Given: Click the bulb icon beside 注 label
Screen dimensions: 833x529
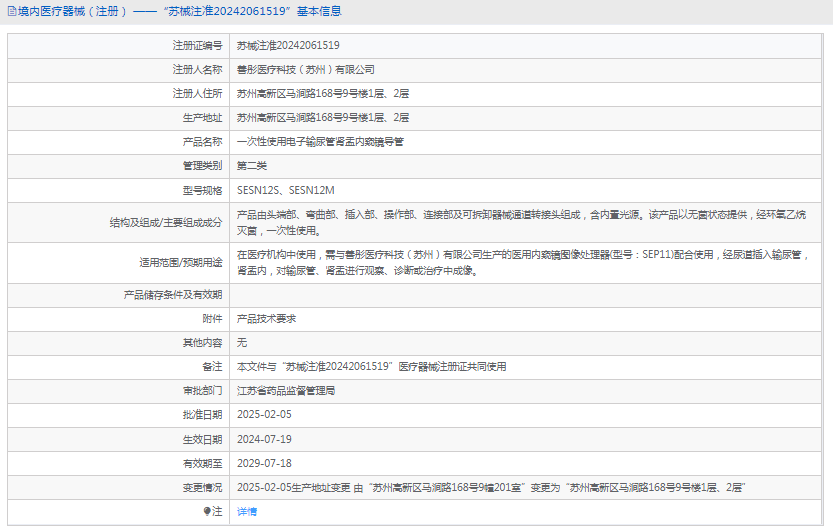Looking at the screenshot, I should [207, 511].
